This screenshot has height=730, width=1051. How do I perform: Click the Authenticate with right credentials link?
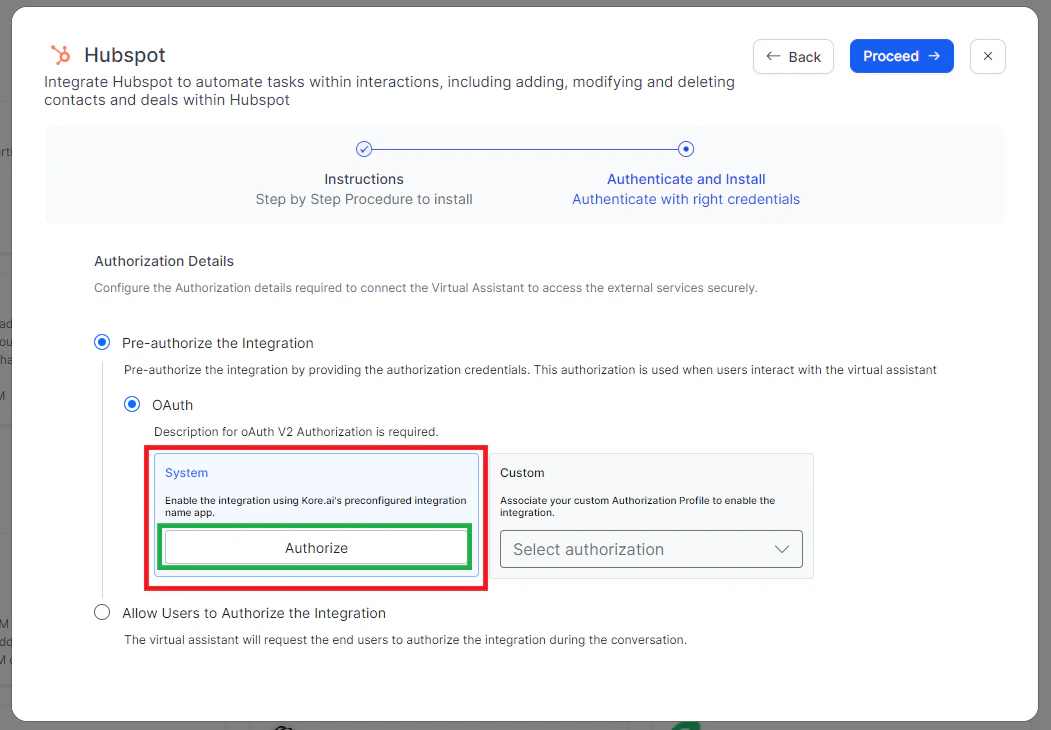pyautogui.click(x=686, y=199)
